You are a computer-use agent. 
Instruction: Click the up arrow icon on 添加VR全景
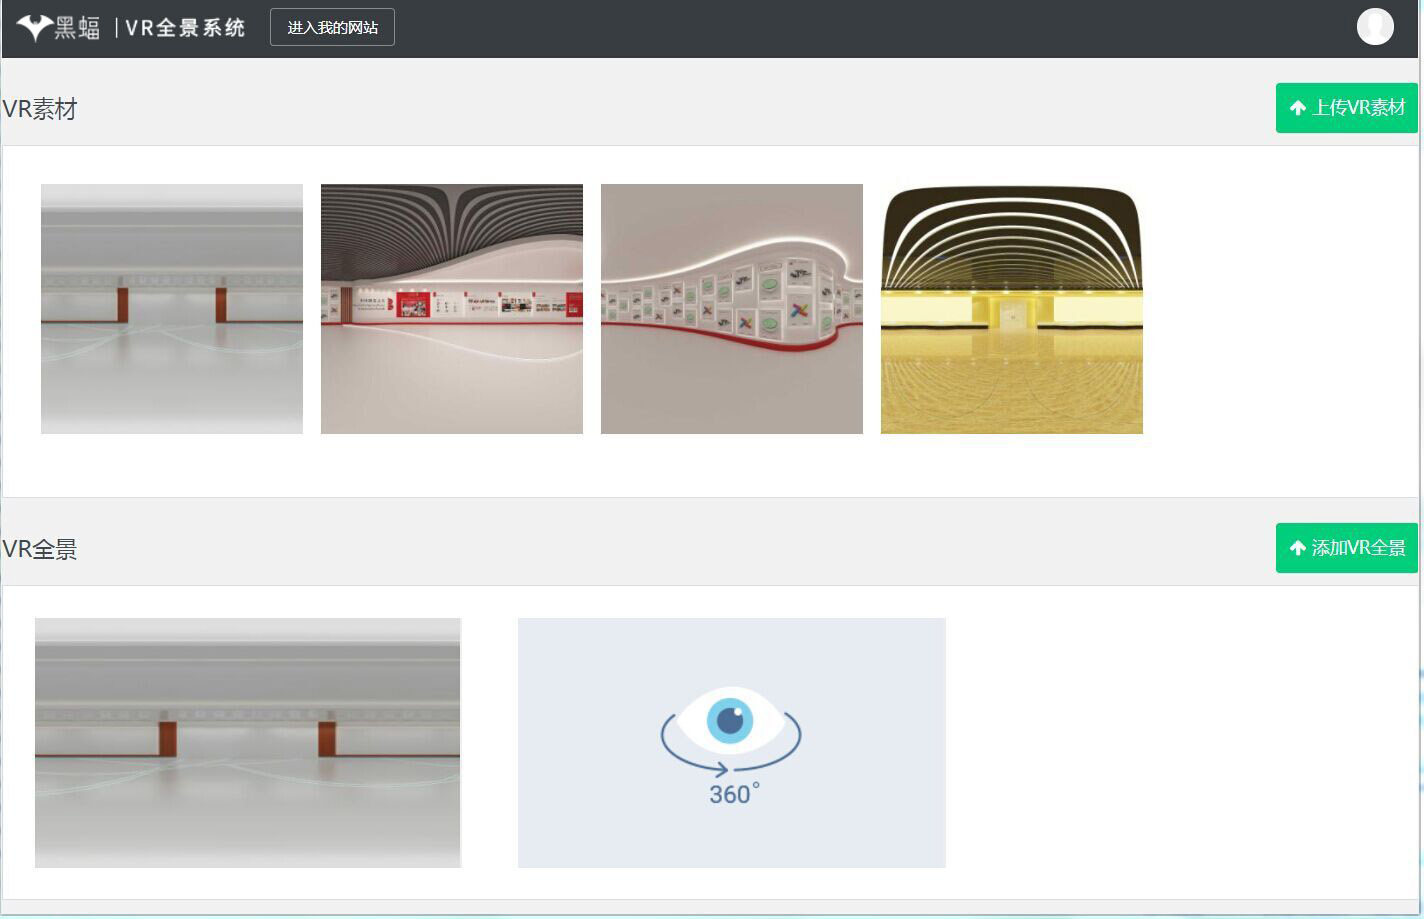[1298, 548]
